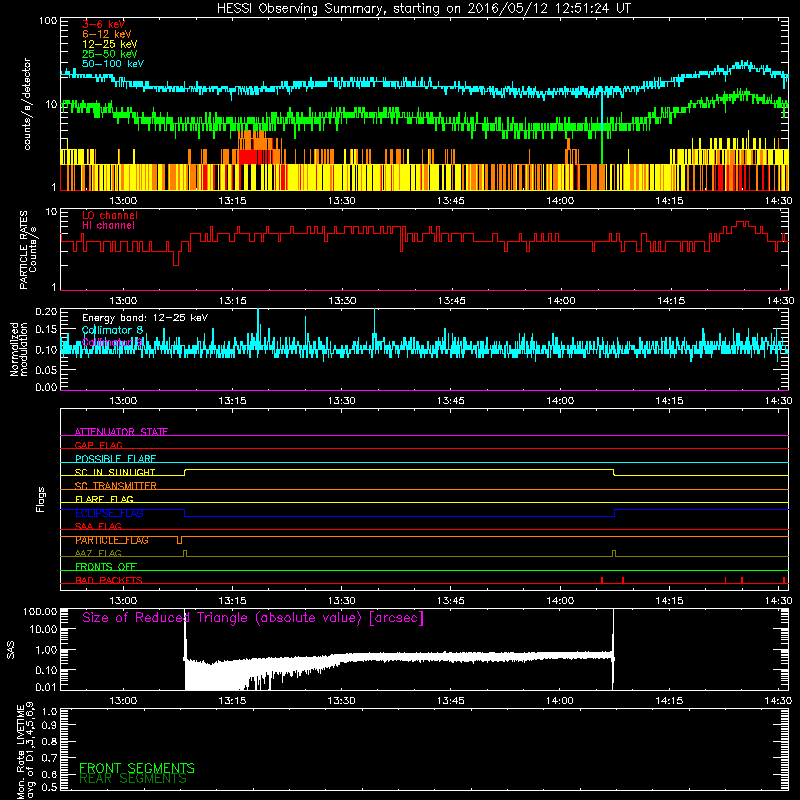Viewport: 800px width, 800px height.
Task: Click the 14:00 tick under the modulation panel
Action: click(x=560, y=401)
